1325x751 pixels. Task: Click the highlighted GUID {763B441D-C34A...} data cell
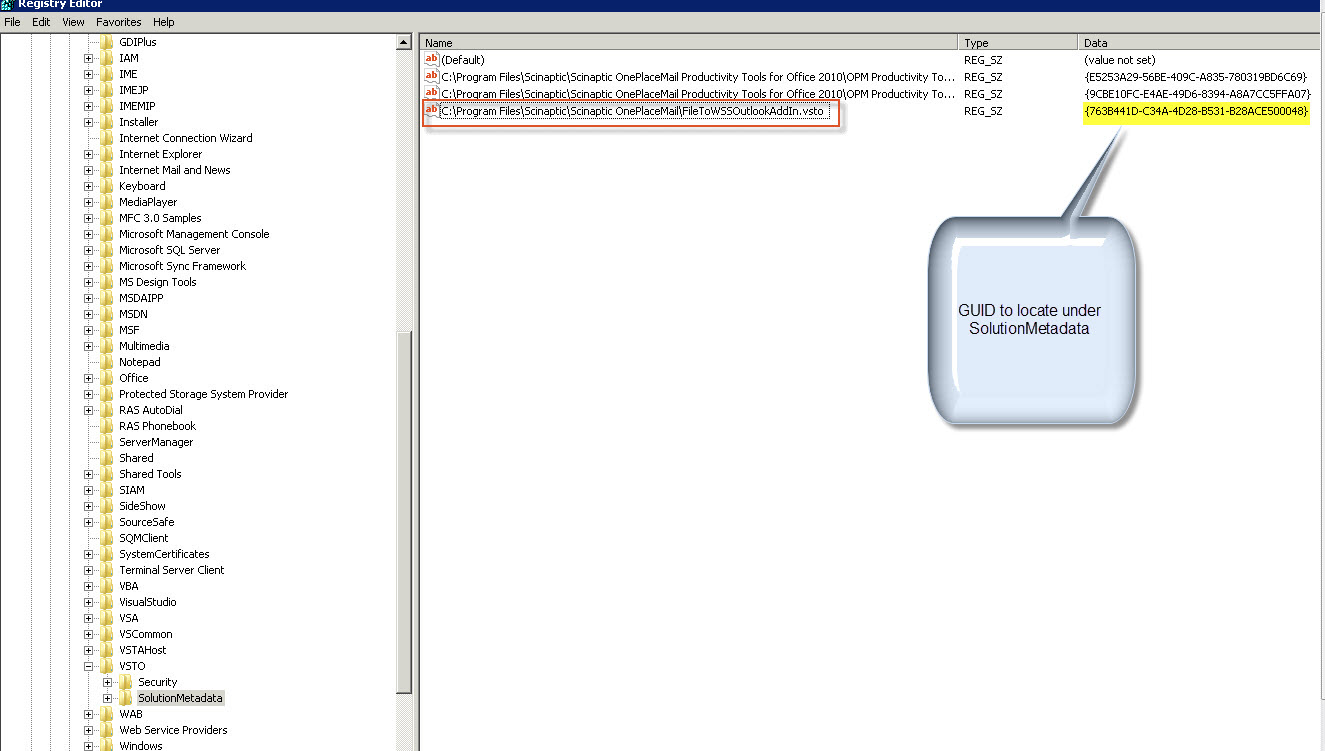point(1196,111)
